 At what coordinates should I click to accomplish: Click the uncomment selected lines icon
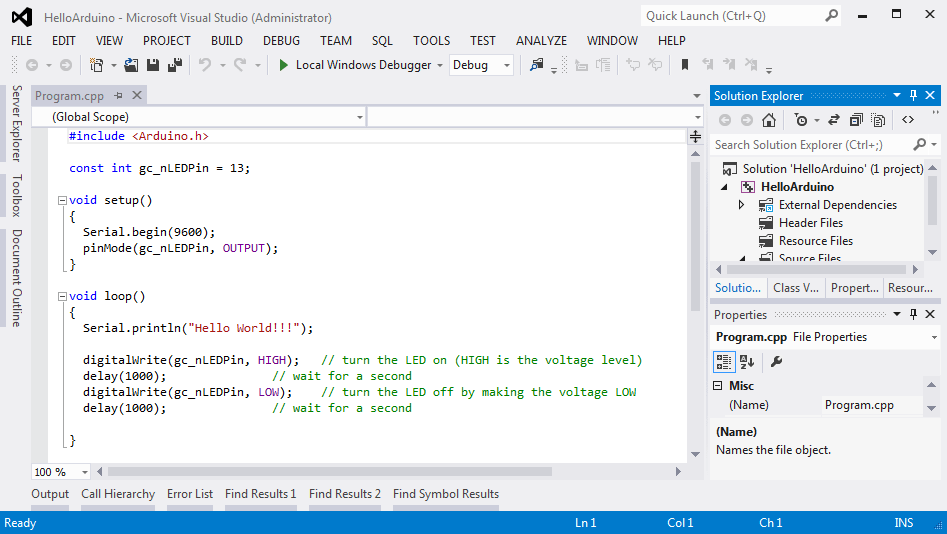click(655, 65)
